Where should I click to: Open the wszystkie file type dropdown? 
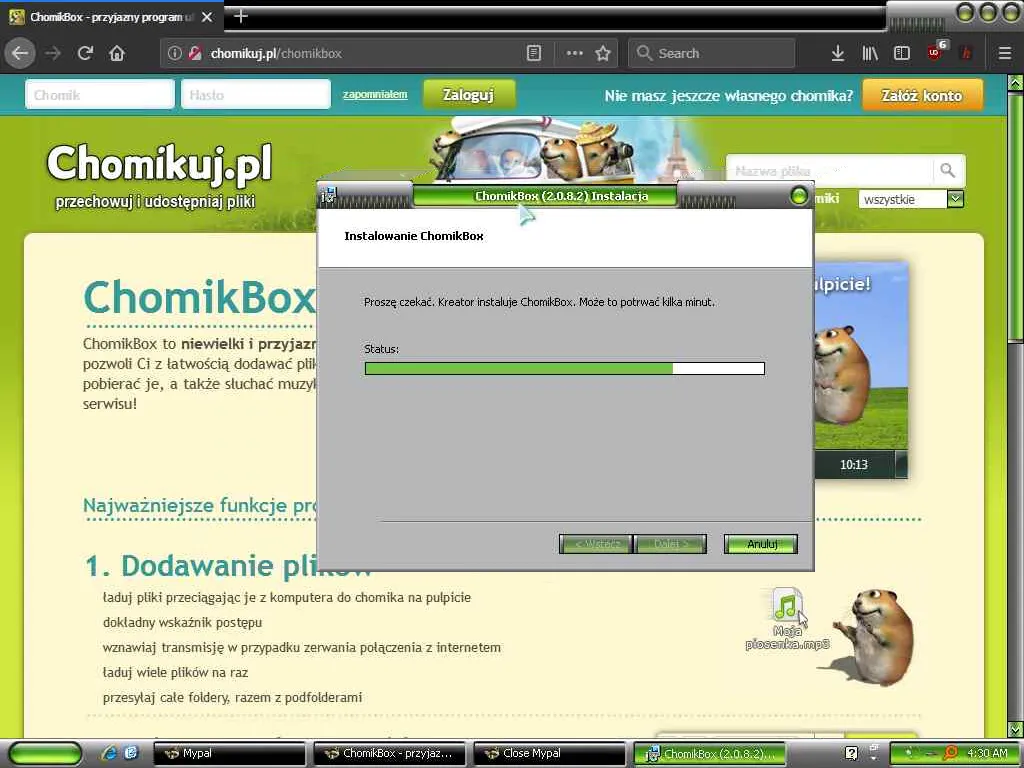click(911, 199)
